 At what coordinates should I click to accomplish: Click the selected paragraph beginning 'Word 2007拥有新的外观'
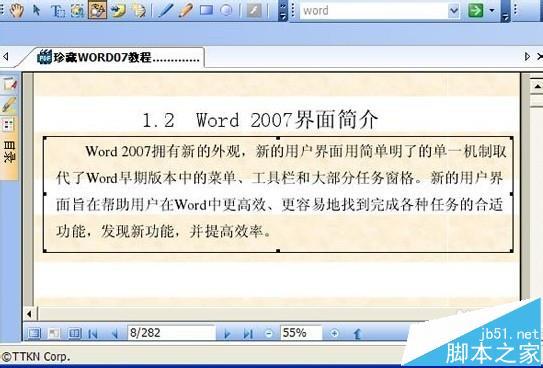point(278,194)
